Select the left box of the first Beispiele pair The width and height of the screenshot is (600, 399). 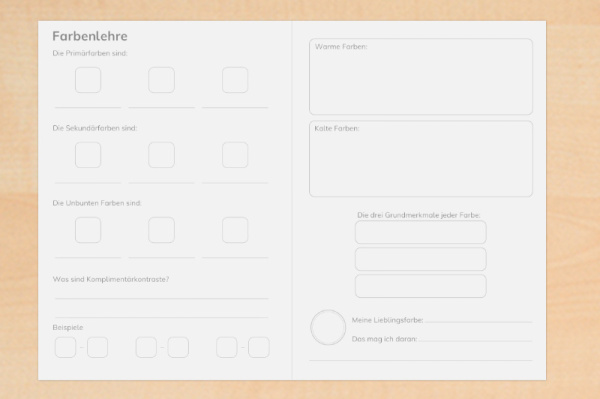click(x=65, y=347)
